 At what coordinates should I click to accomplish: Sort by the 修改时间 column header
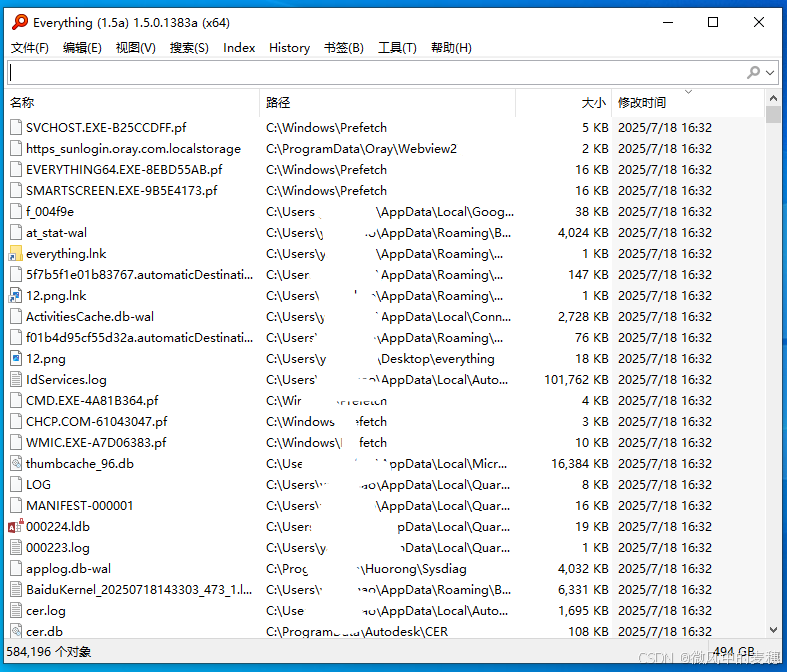688,102
